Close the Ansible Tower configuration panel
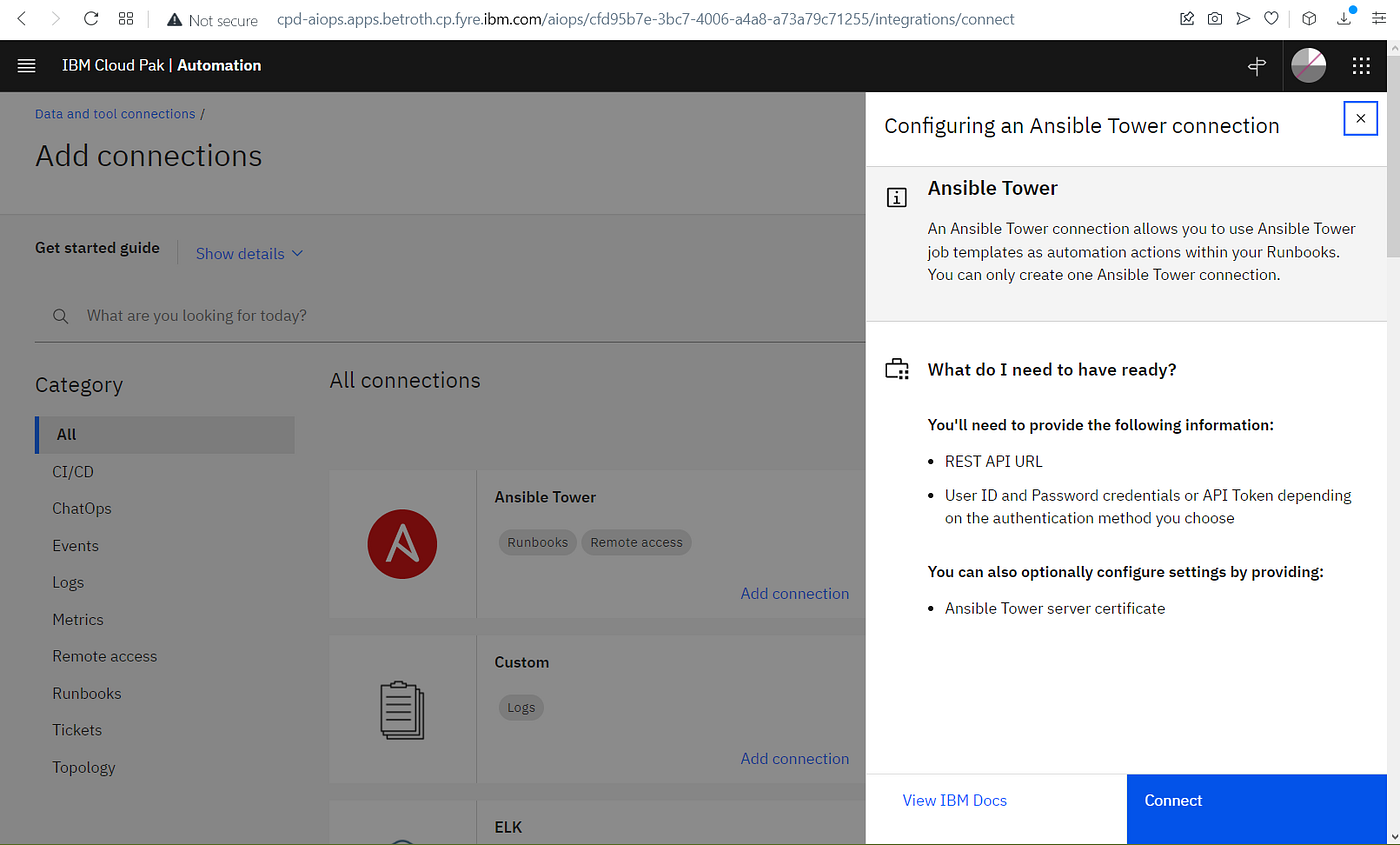1400x845 pixels. coord(1360,118)
